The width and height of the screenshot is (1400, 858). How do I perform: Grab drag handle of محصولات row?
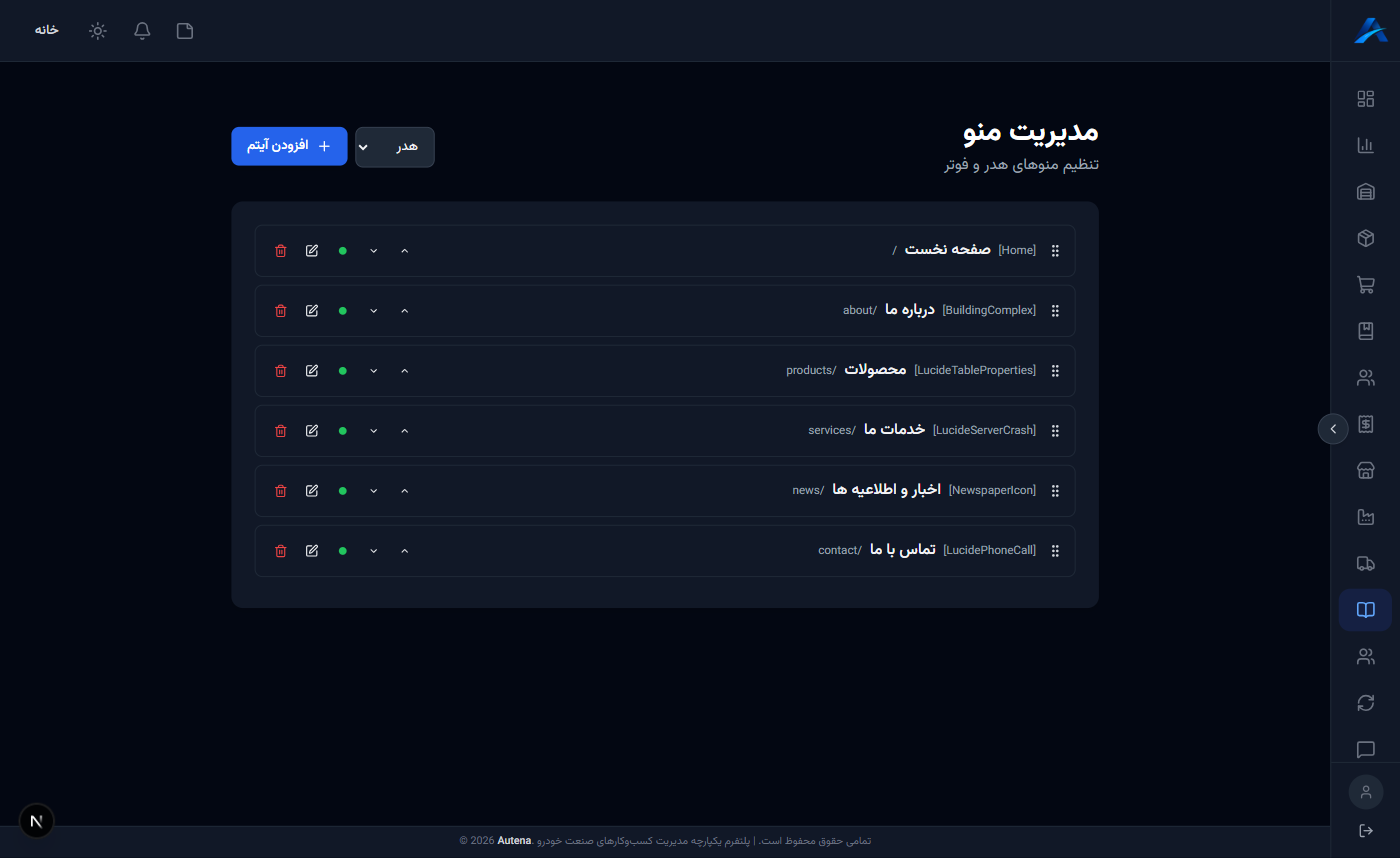click(x=1055, y=371)
